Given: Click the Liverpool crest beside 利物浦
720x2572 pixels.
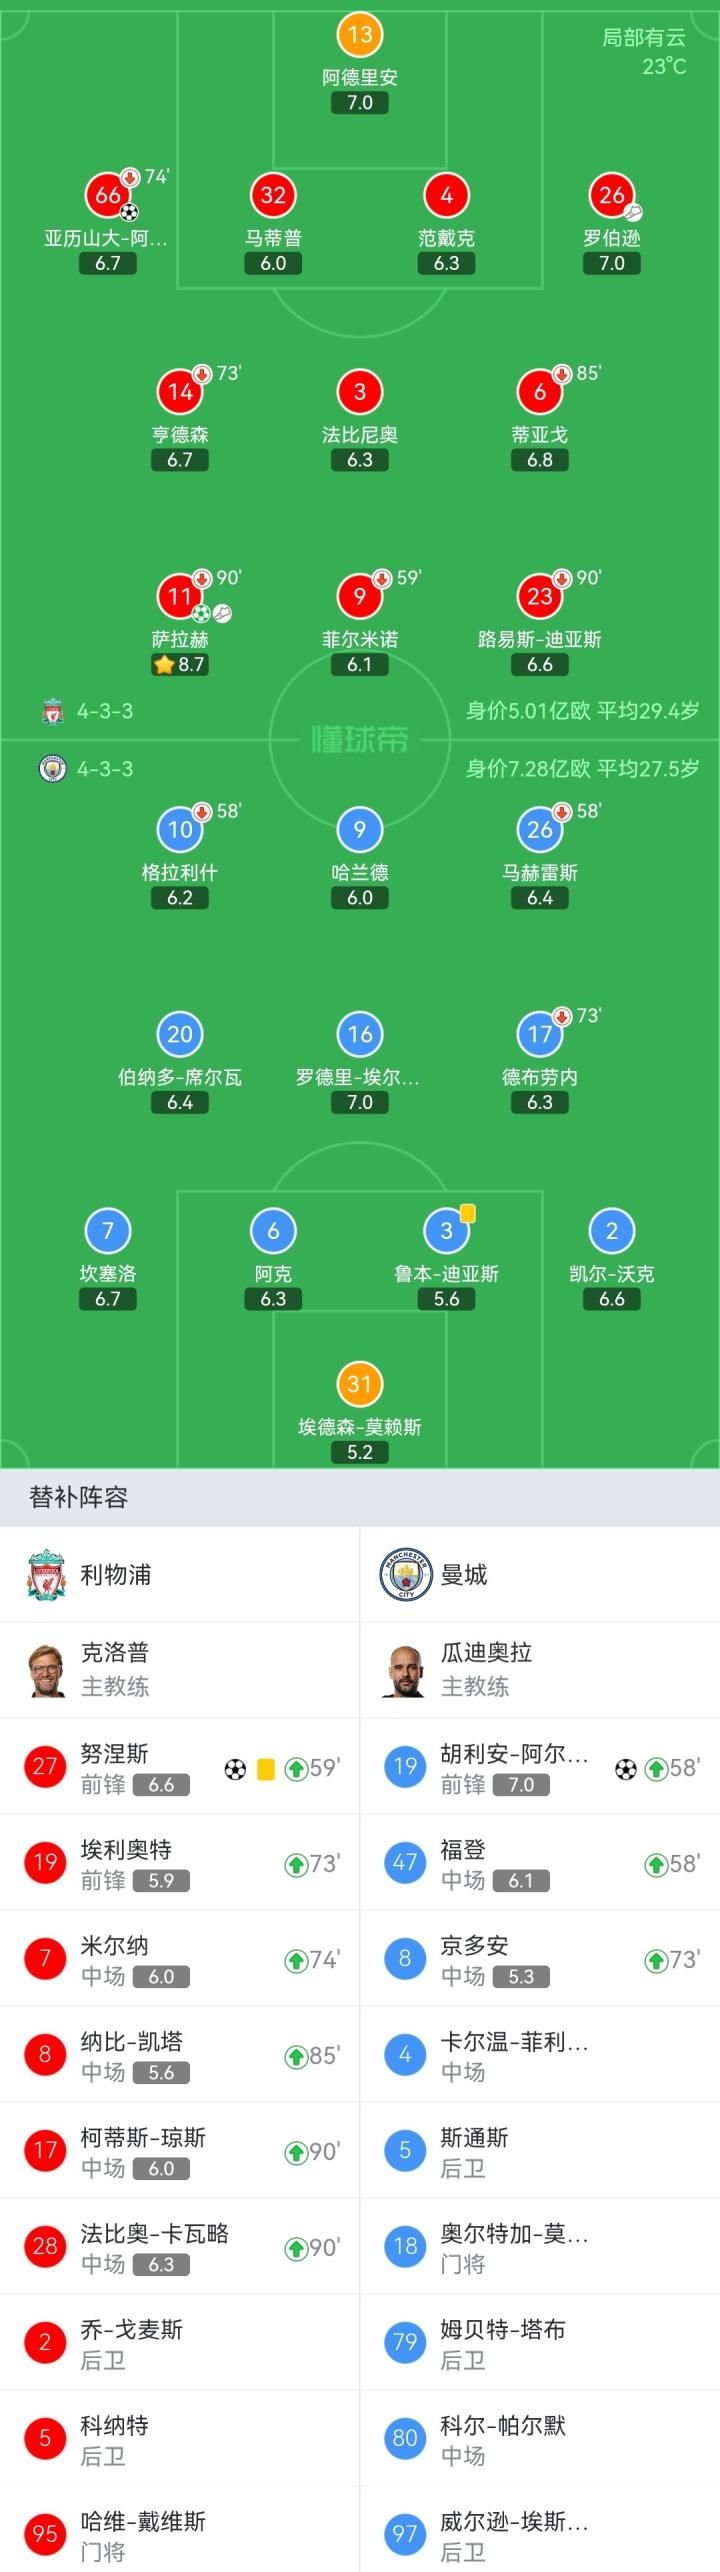Looking at the screenshot, I should pos(46,1575).
